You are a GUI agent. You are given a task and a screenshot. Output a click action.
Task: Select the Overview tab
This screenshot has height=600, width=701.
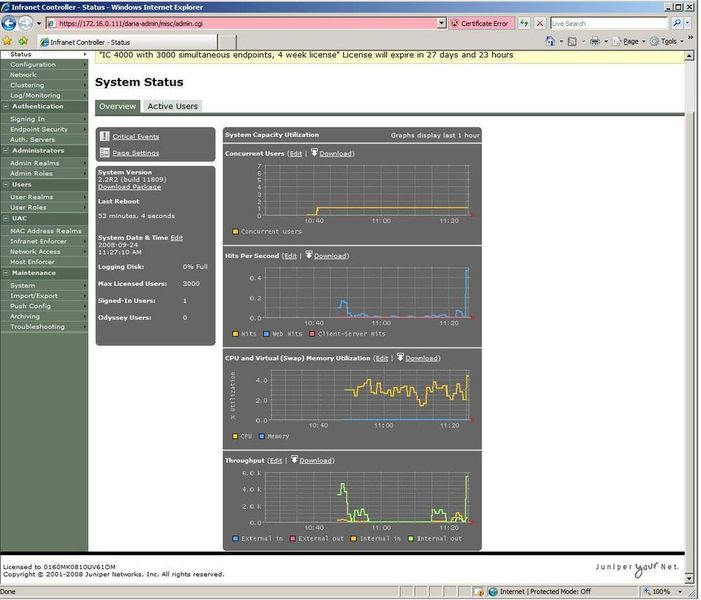click(118, 106)
